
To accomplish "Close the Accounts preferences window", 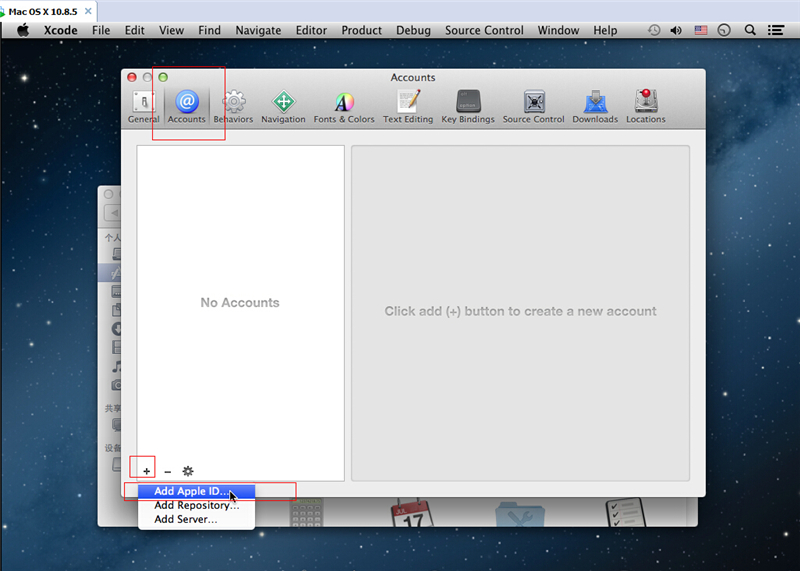I will tap(132, 77).
